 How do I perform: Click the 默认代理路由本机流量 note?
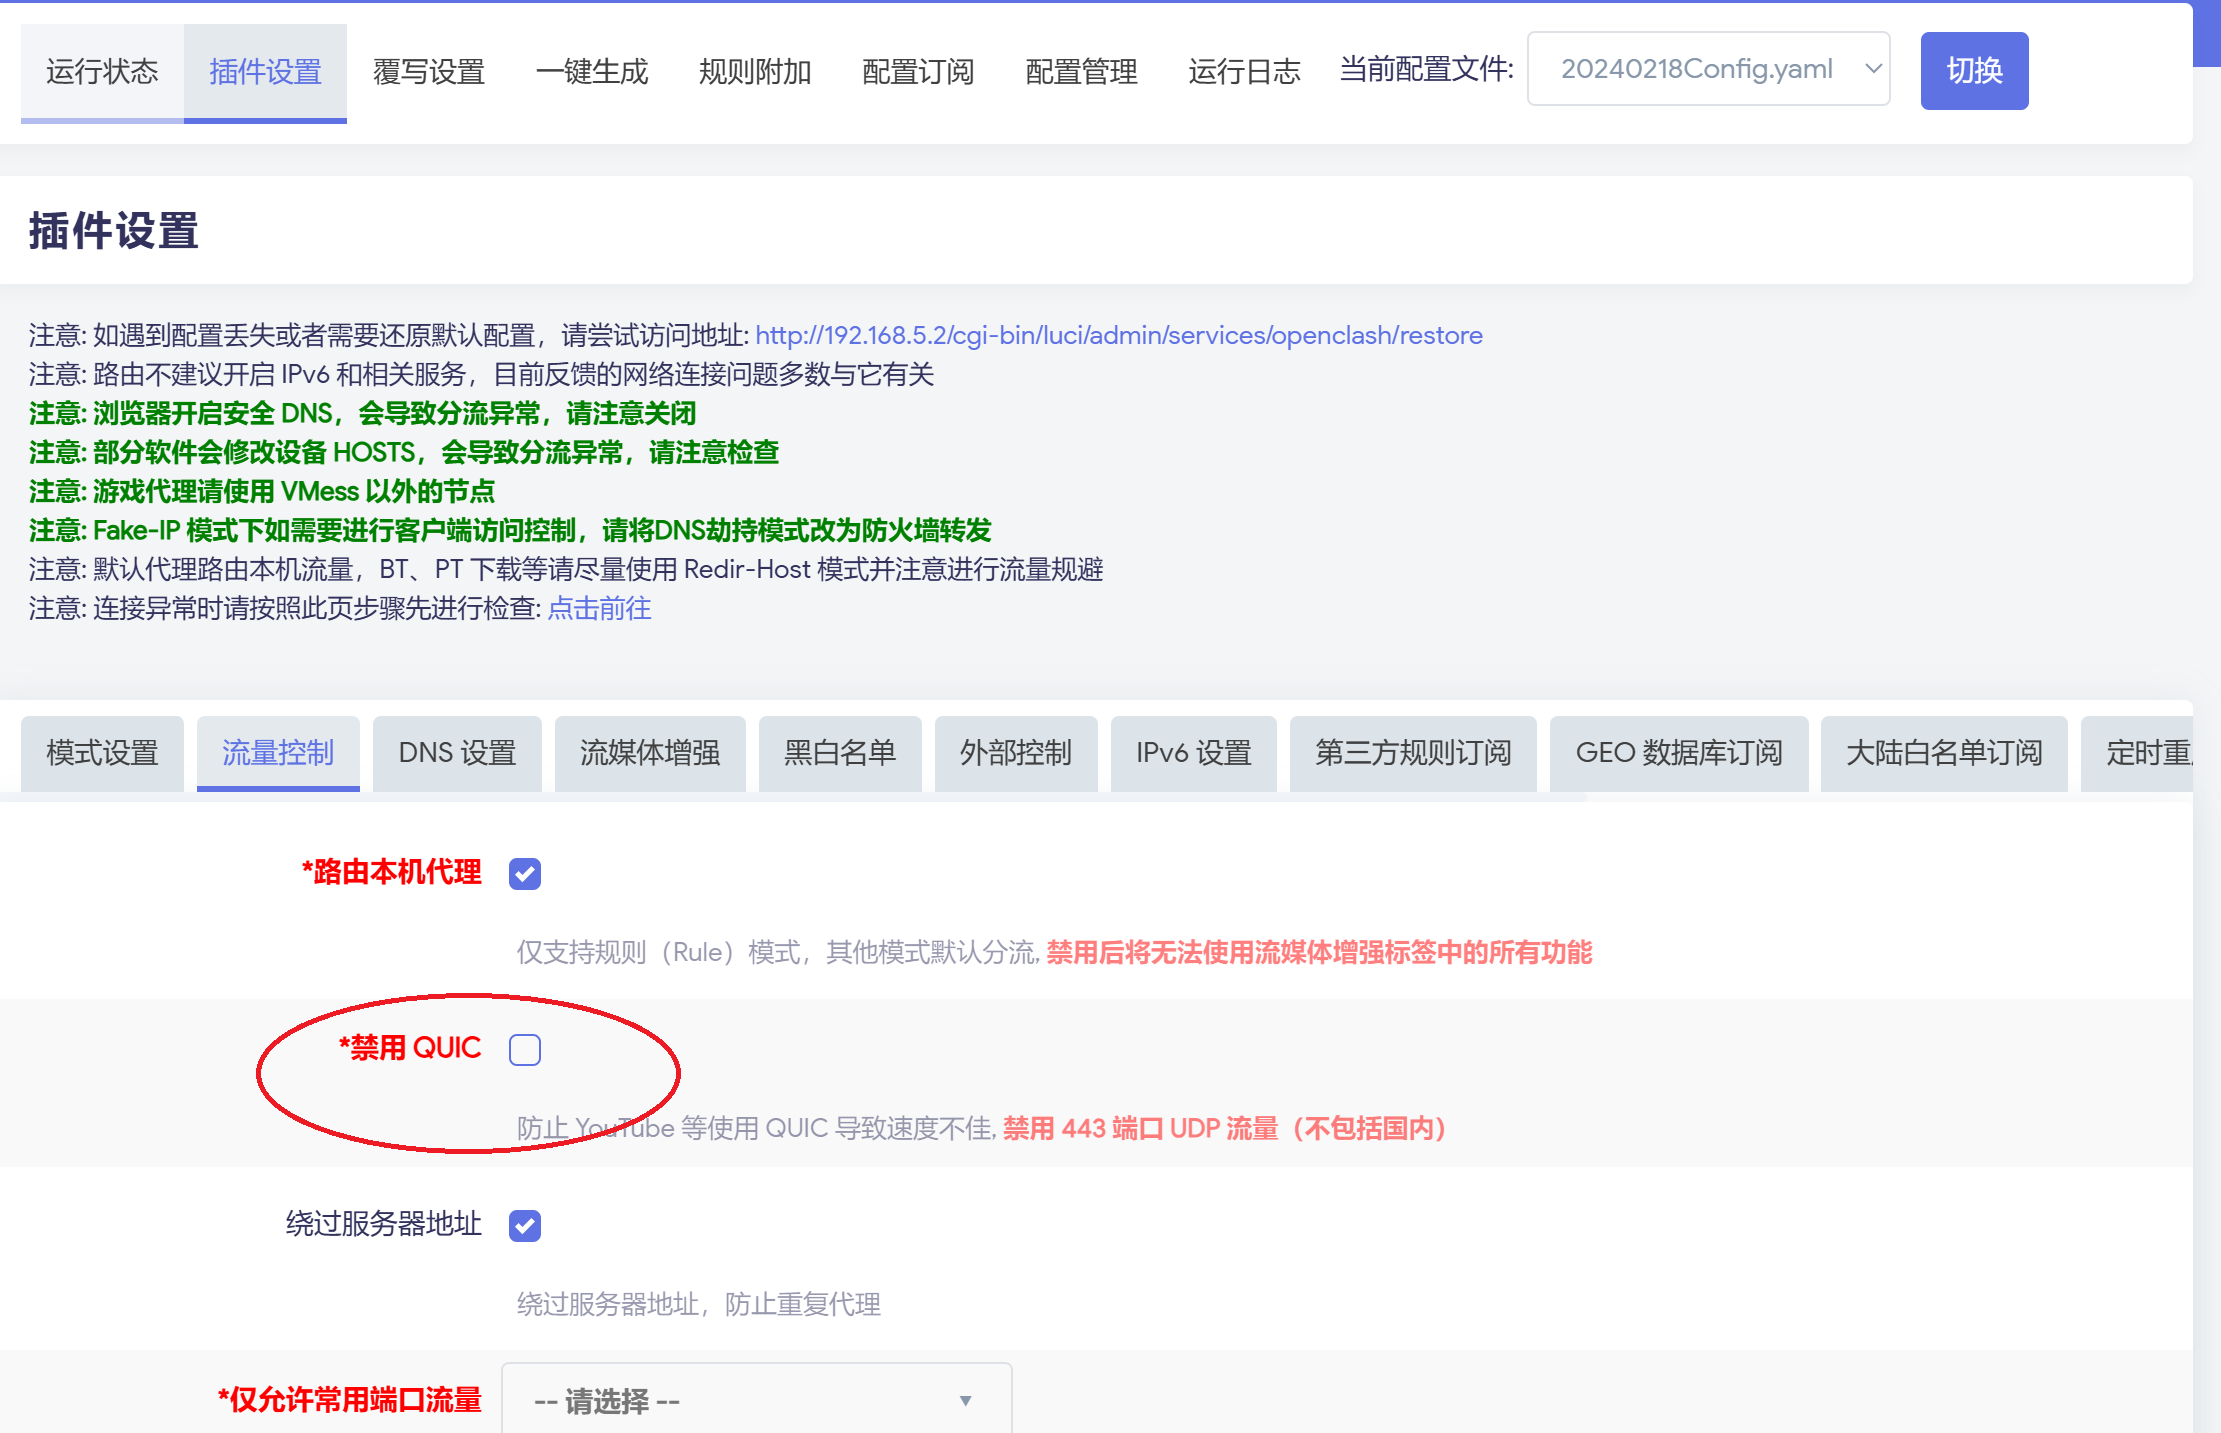[566, 569]
